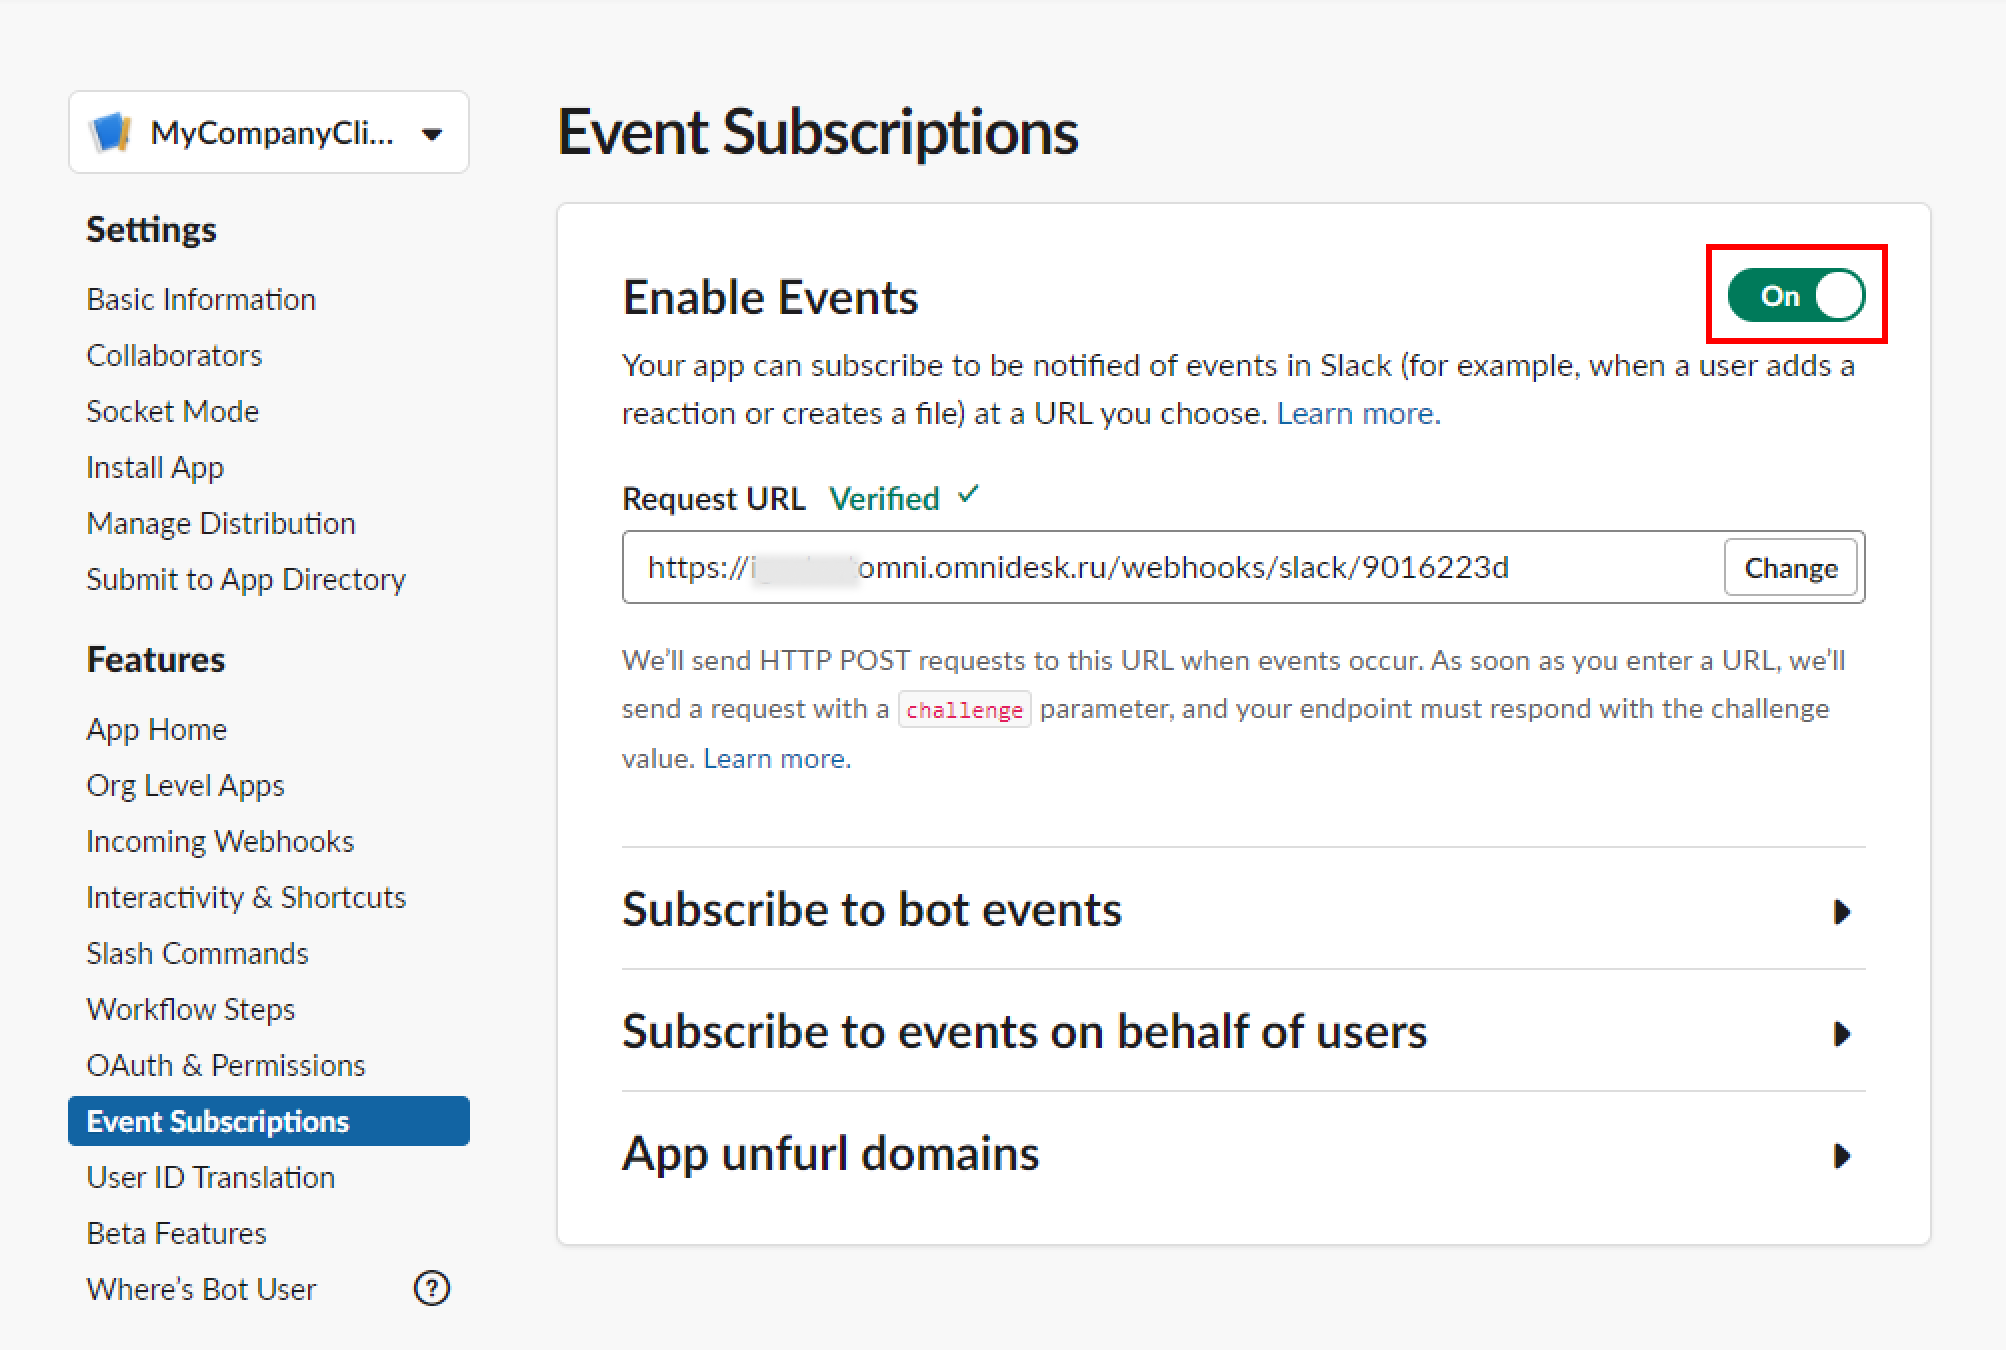Click the Event Subscriptions page heading
The image size is (2006, 1350).
[x=818, y=132]
